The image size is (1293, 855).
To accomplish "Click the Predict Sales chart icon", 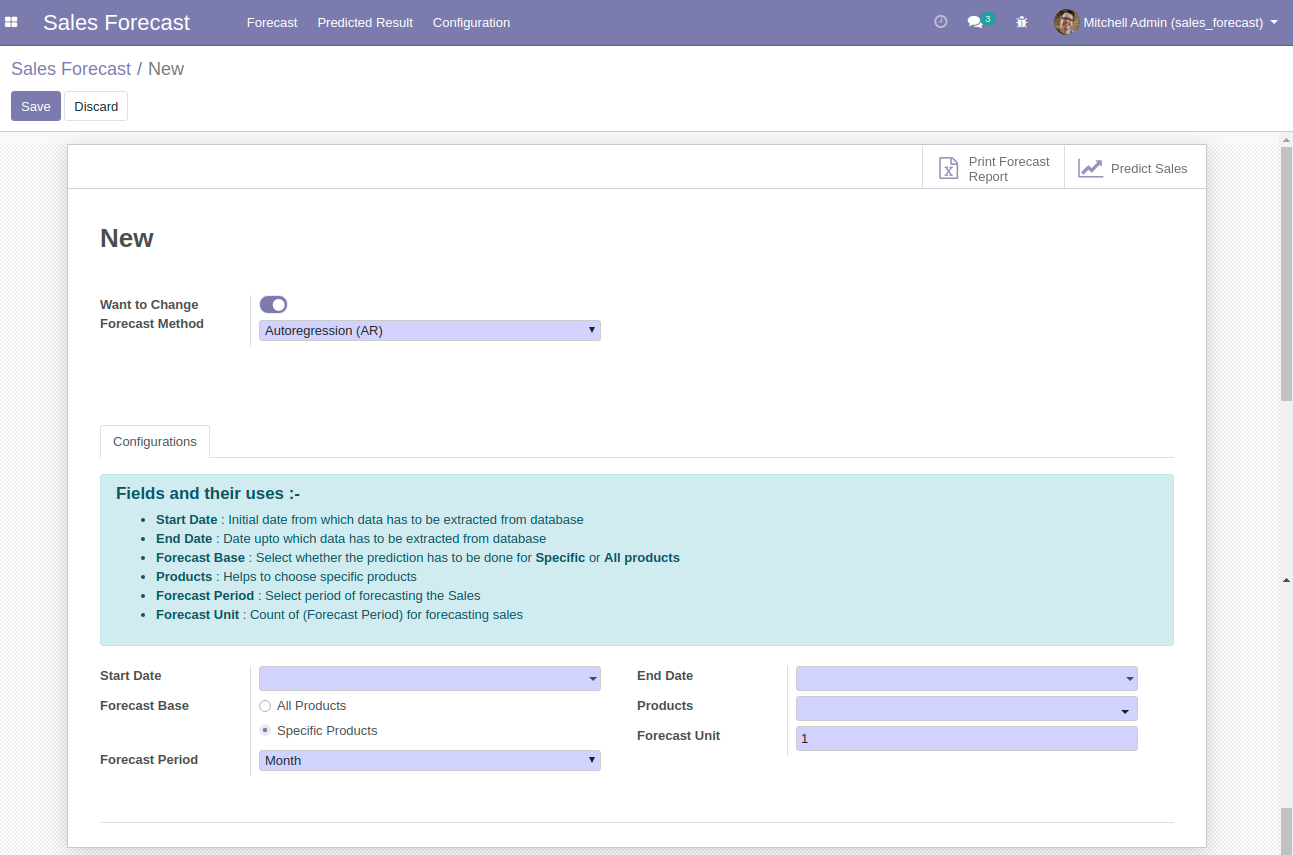I will point(1090,168).
